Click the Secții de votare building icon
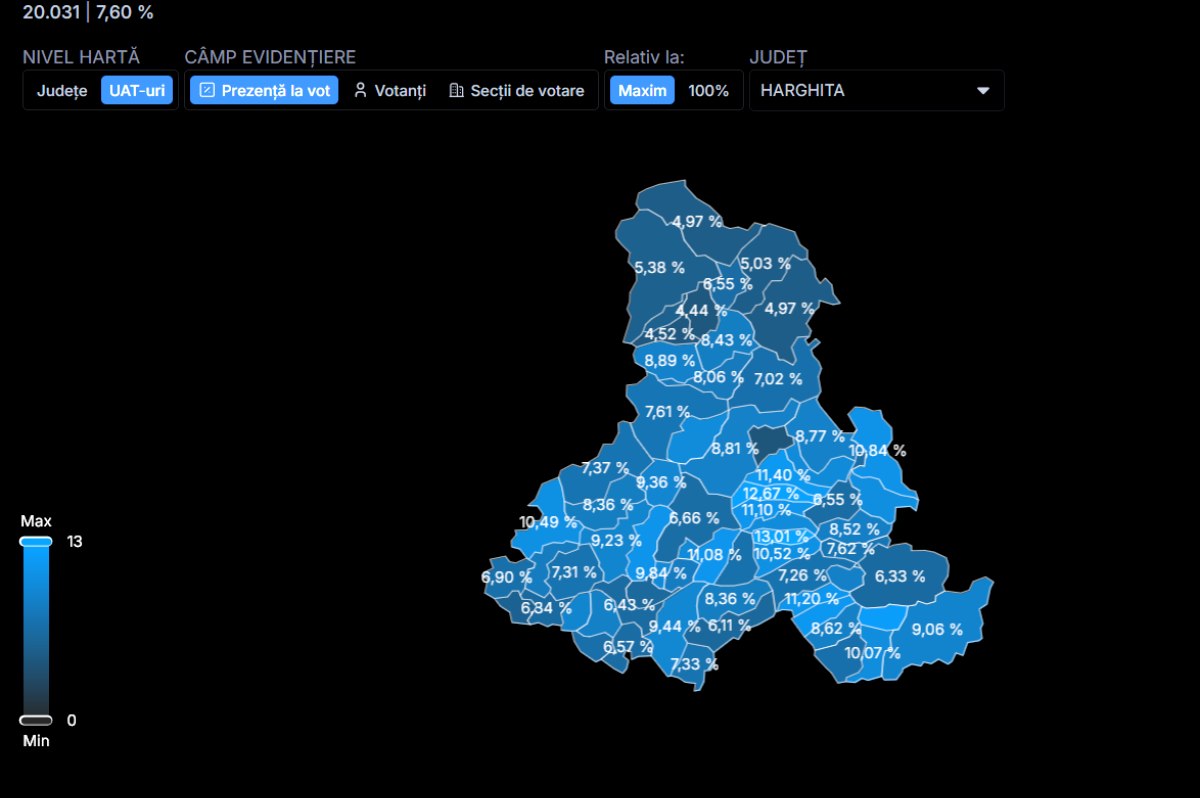The image size is (1200, 798). tap(456, 90)
